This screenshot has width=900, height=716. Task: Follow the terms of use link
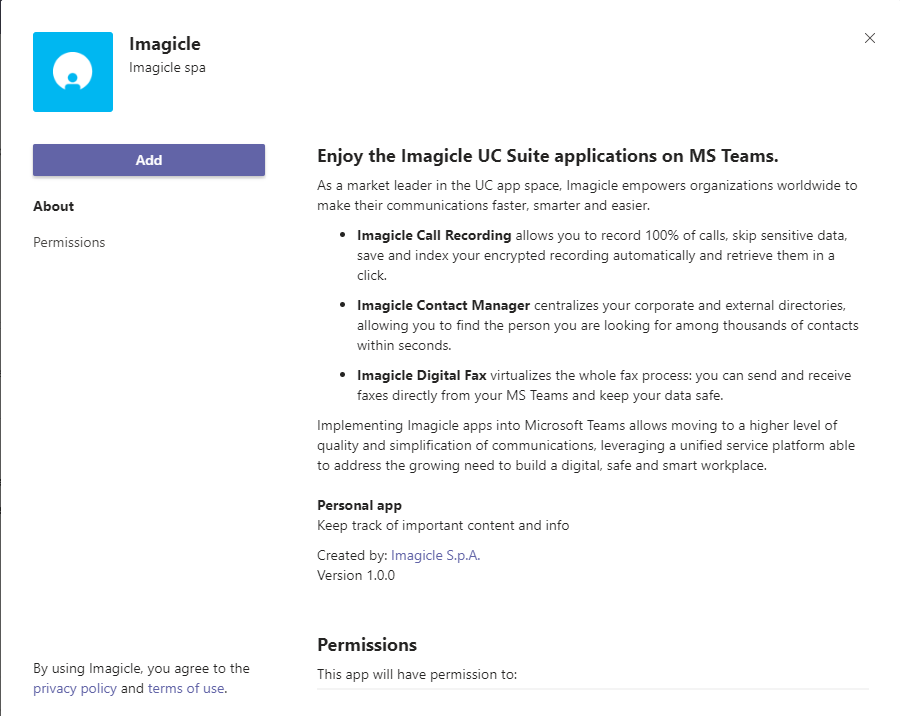186,688
